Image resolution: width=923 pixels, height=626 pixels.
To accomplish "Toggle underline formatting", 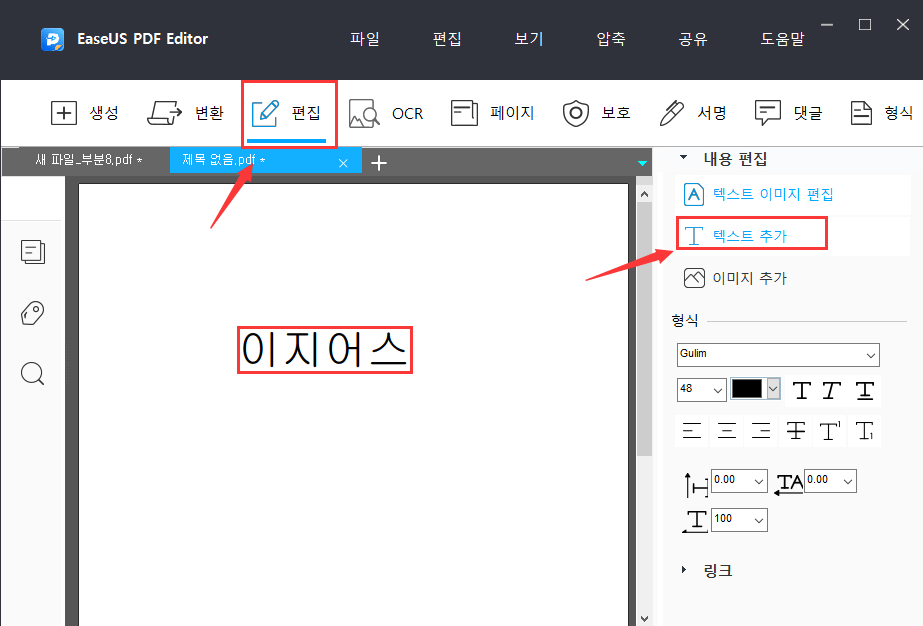I will [863, 390].
